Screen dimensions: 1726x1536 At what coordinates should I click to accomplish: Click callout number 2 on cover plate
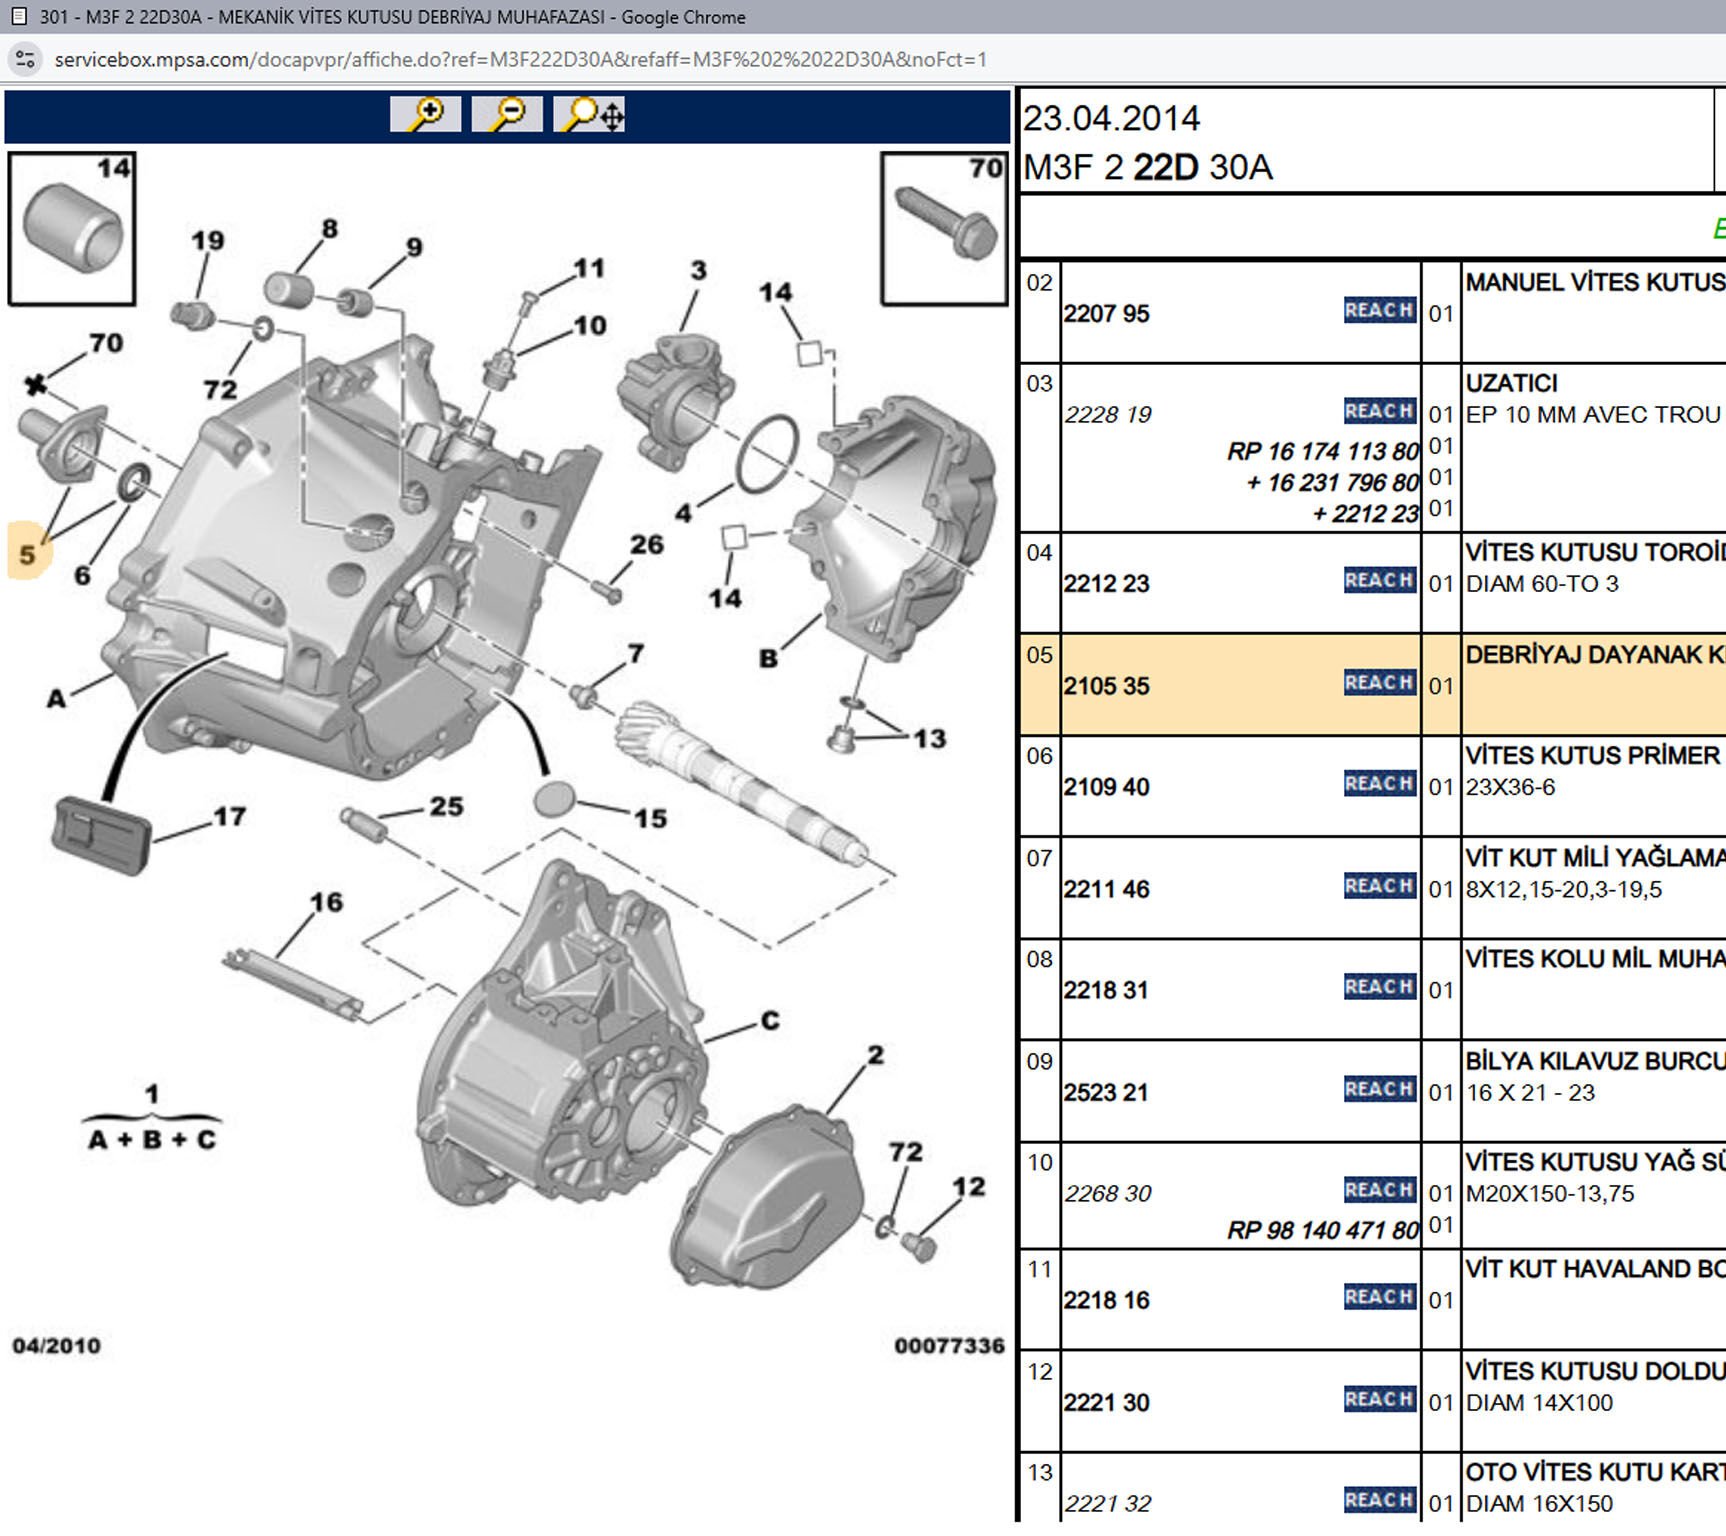click(875, 1055)
